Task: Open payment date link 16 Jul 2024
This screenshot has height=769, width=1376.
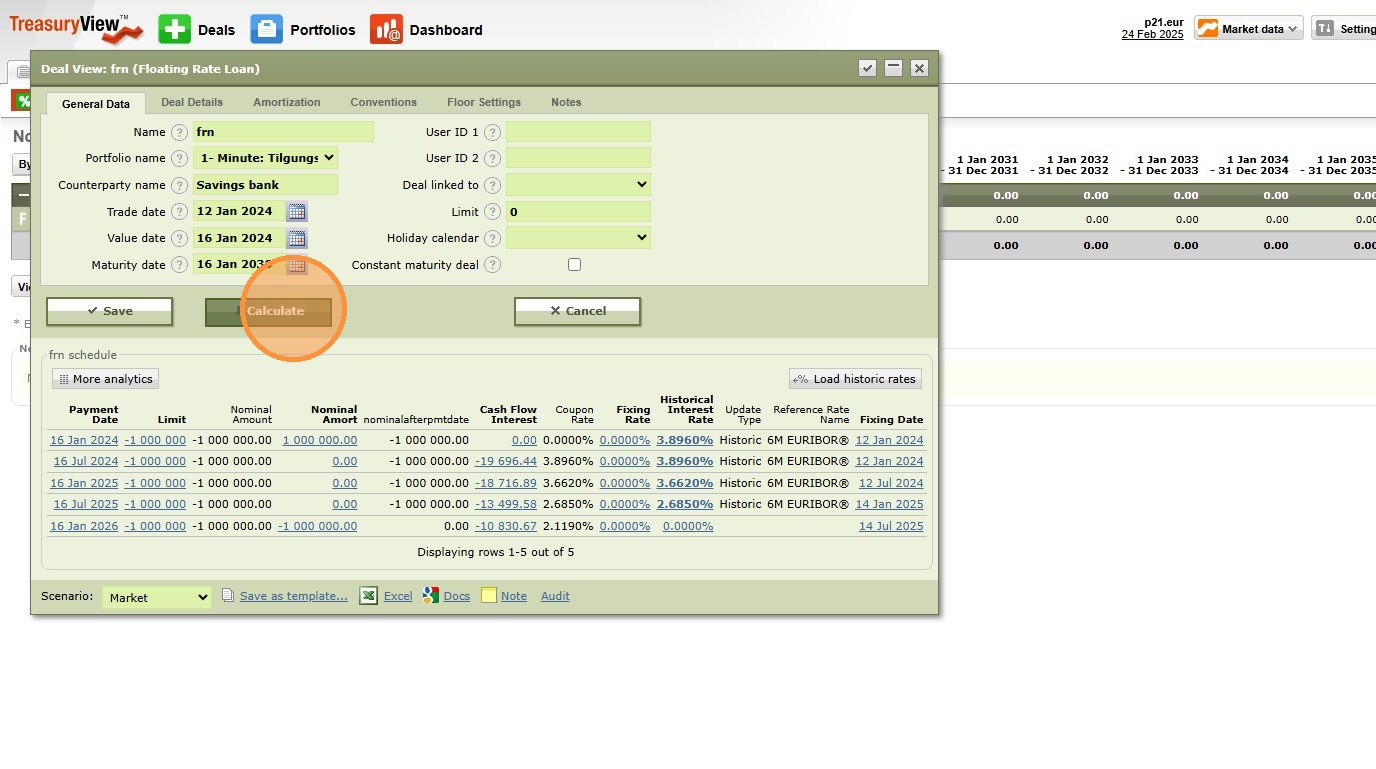Action: (x=84, y=461)
